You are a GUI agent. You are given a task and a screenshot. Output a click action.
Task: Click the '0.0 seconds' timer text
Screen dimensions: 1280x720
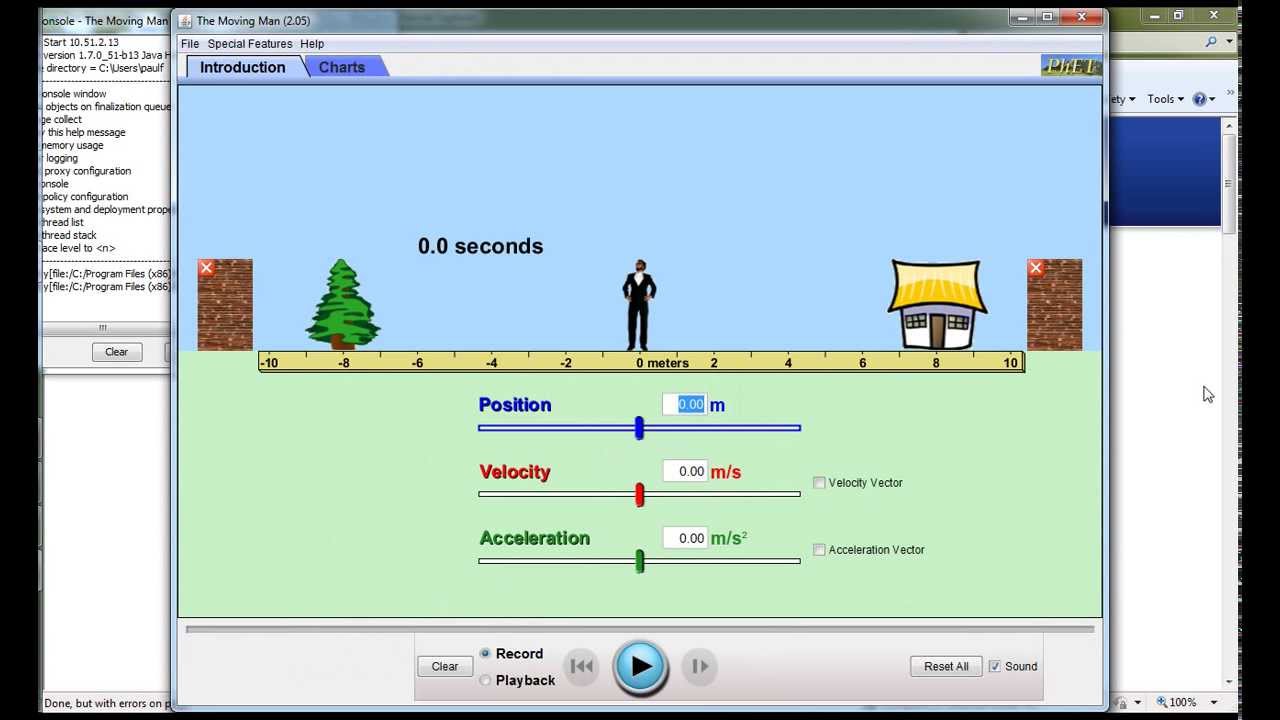pos(481,246)
